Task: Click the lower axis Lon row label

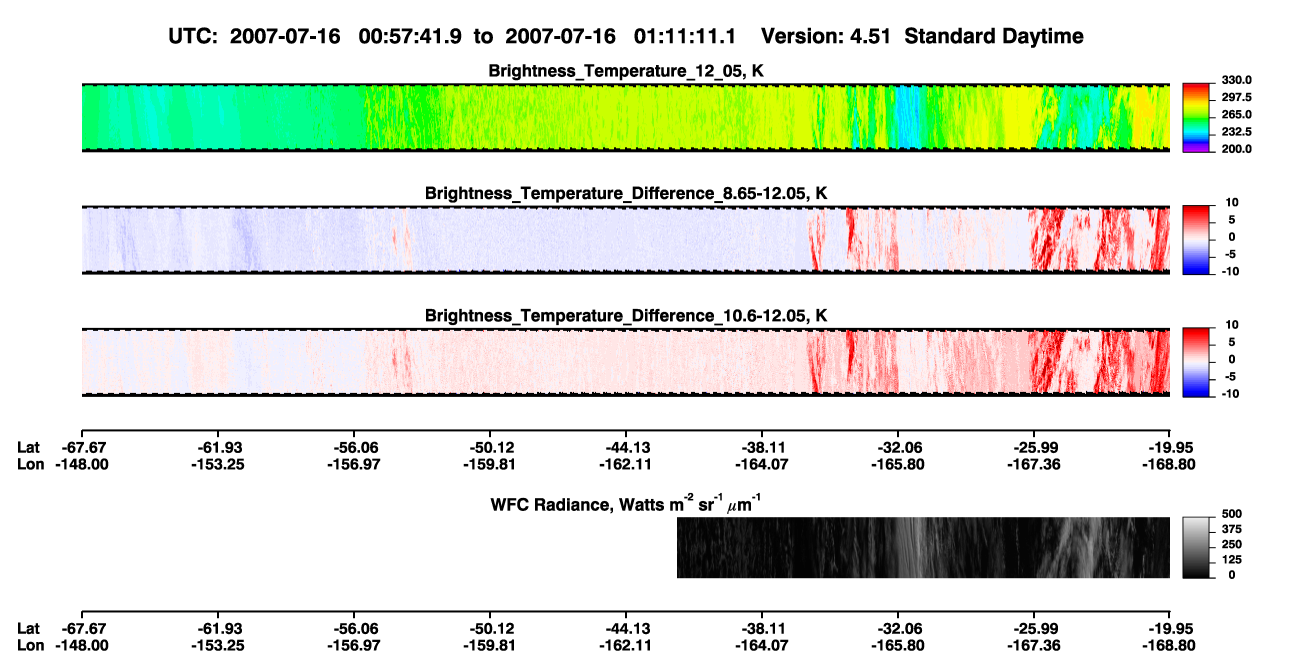Action: 30,645
